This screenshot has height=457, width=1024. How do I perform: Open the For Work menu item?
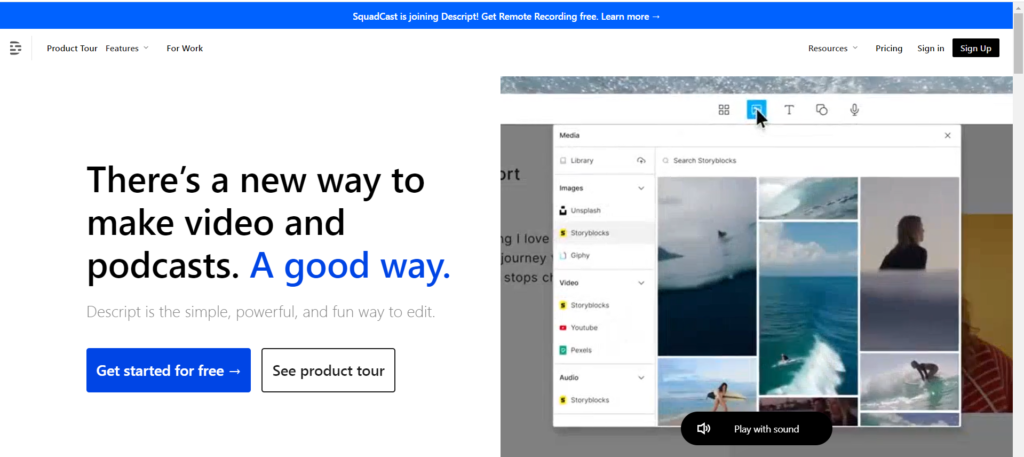(x=185, y=48)
